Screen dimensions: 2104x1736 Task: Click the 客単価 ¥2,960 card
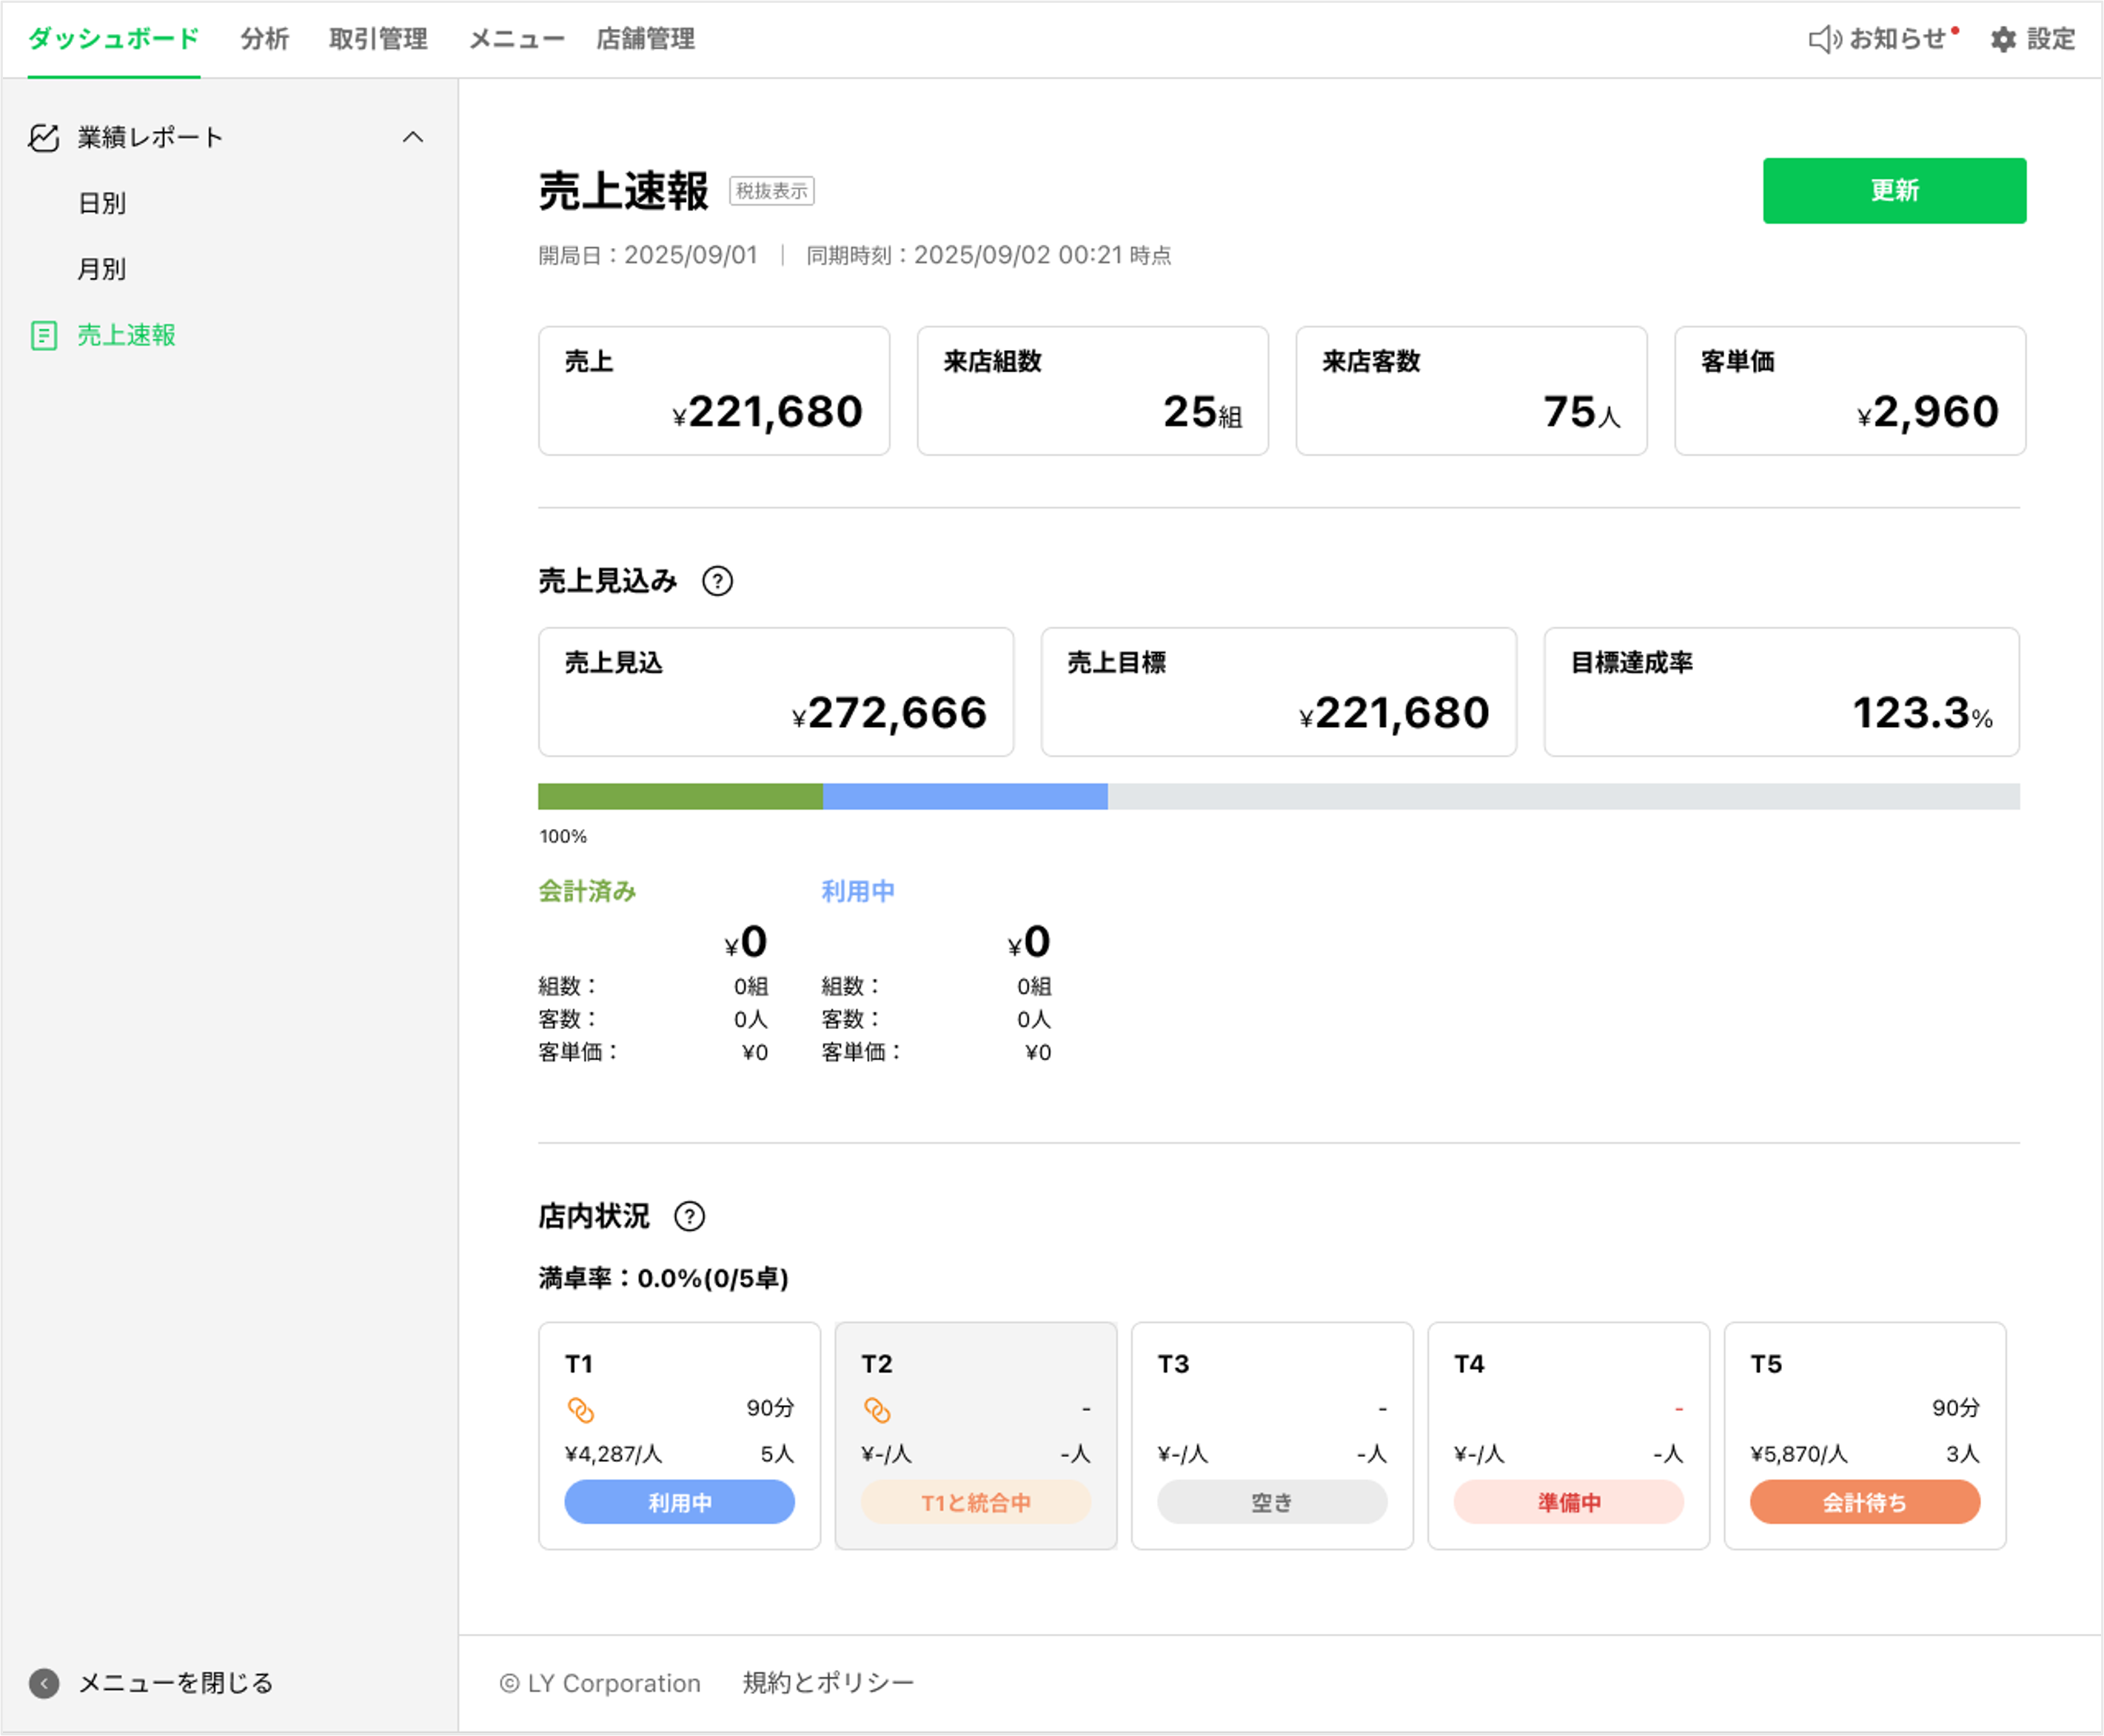(1851, 391)
